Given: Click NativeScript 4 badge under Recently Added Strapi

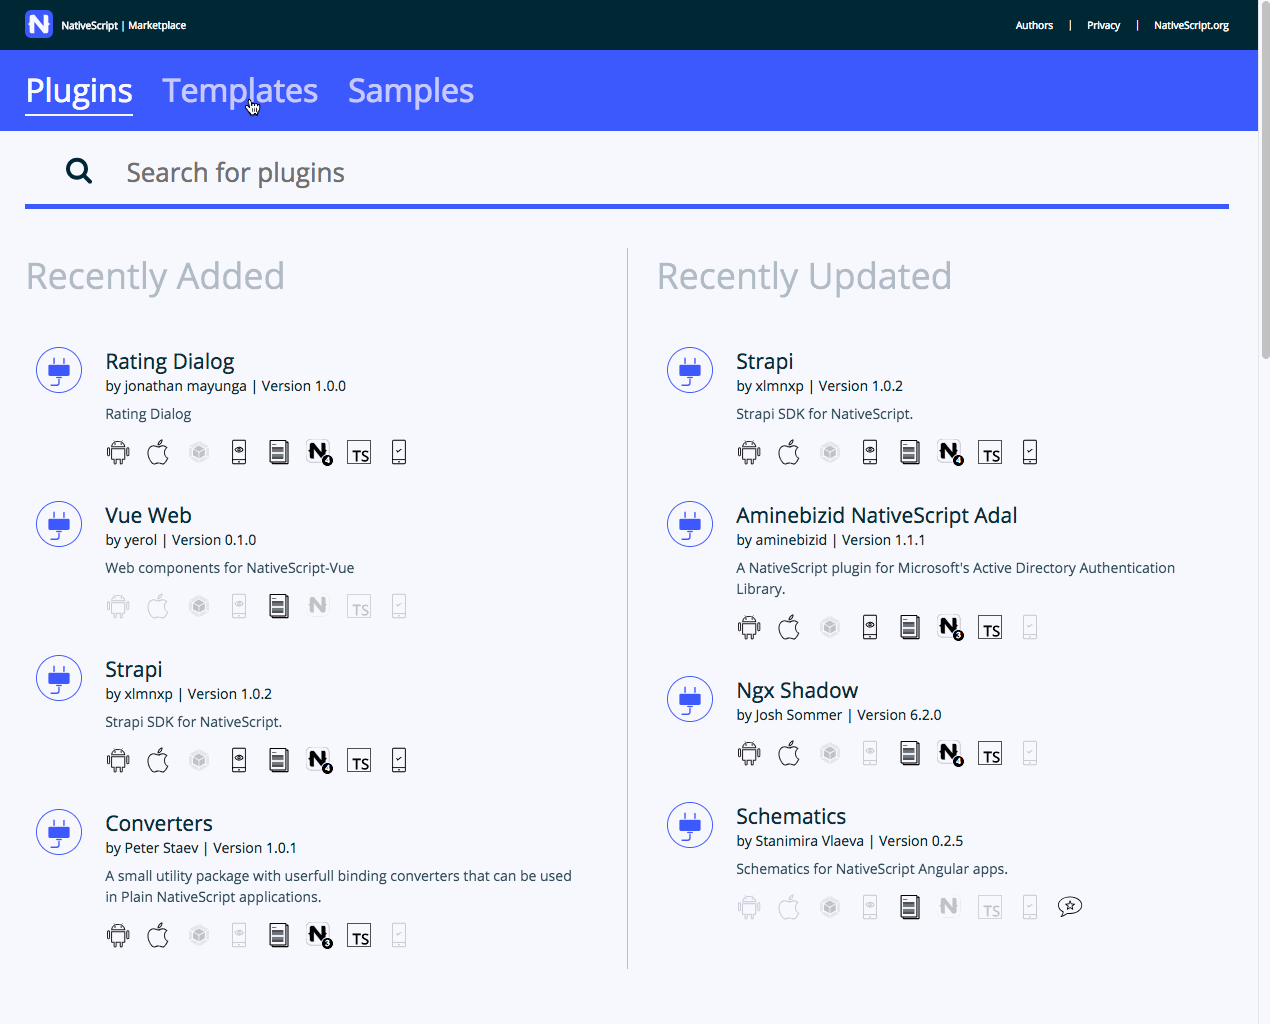Looking at the screenshot, I should (319, 761).
